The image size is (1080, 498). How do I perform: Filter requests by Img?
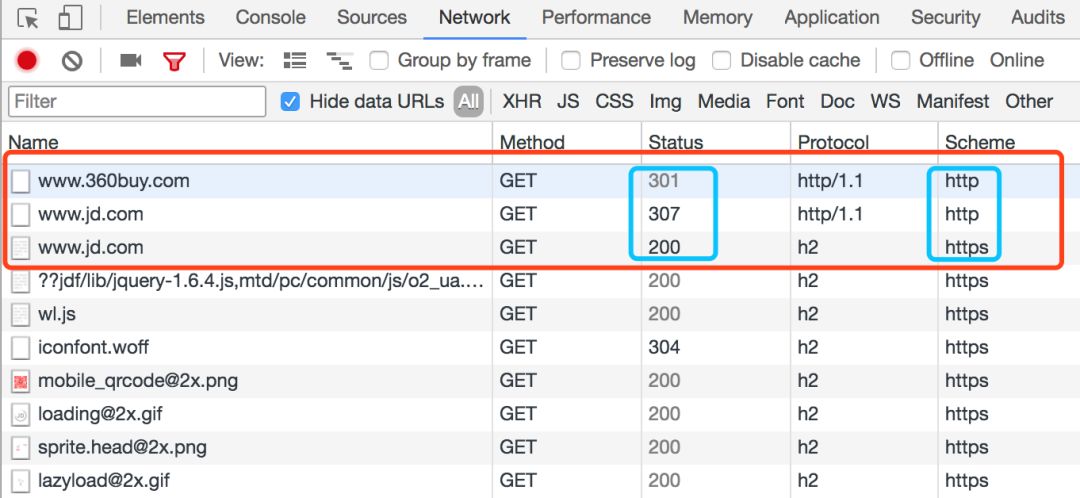pos(665,102)
